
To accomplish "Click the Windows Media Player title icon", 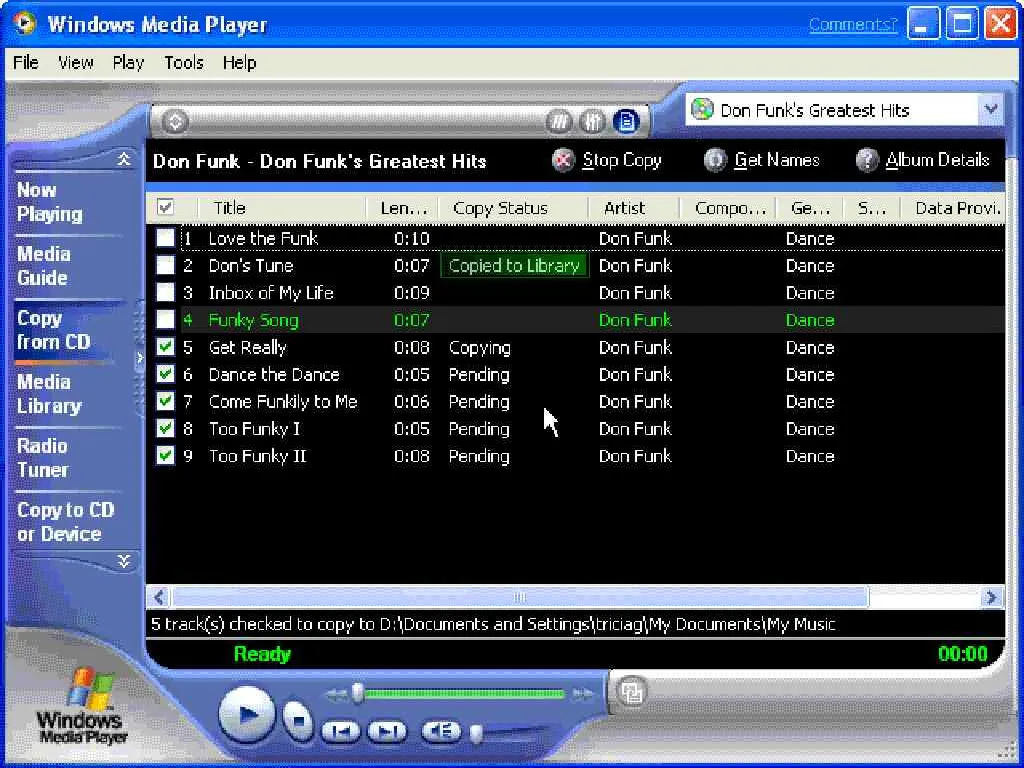I will point(25,24).
